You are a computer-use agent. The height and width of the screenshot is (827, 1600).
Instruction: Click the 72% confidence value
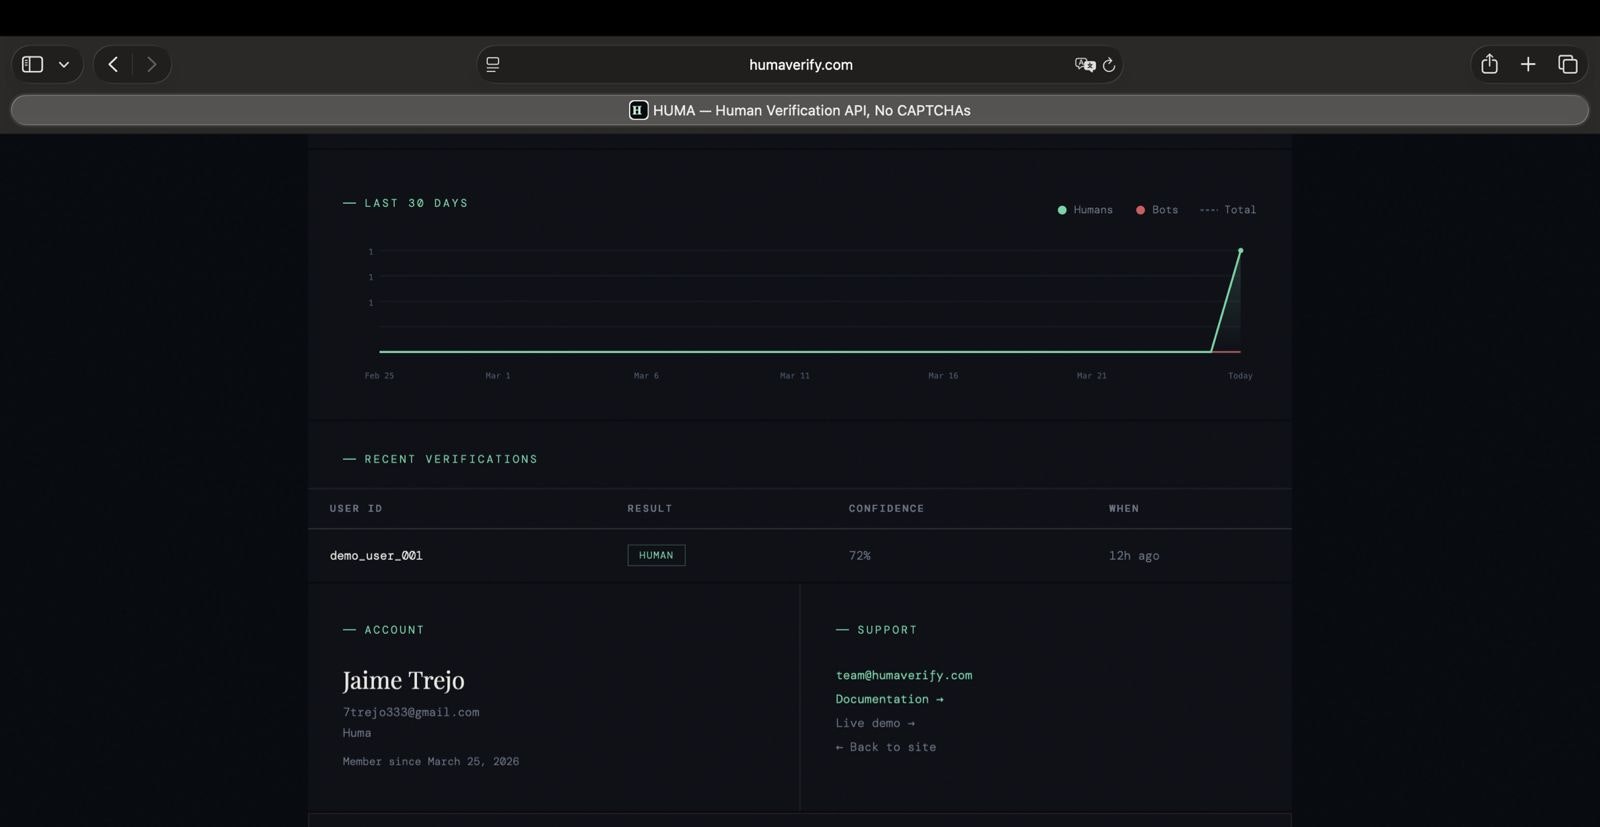[860, 555]
